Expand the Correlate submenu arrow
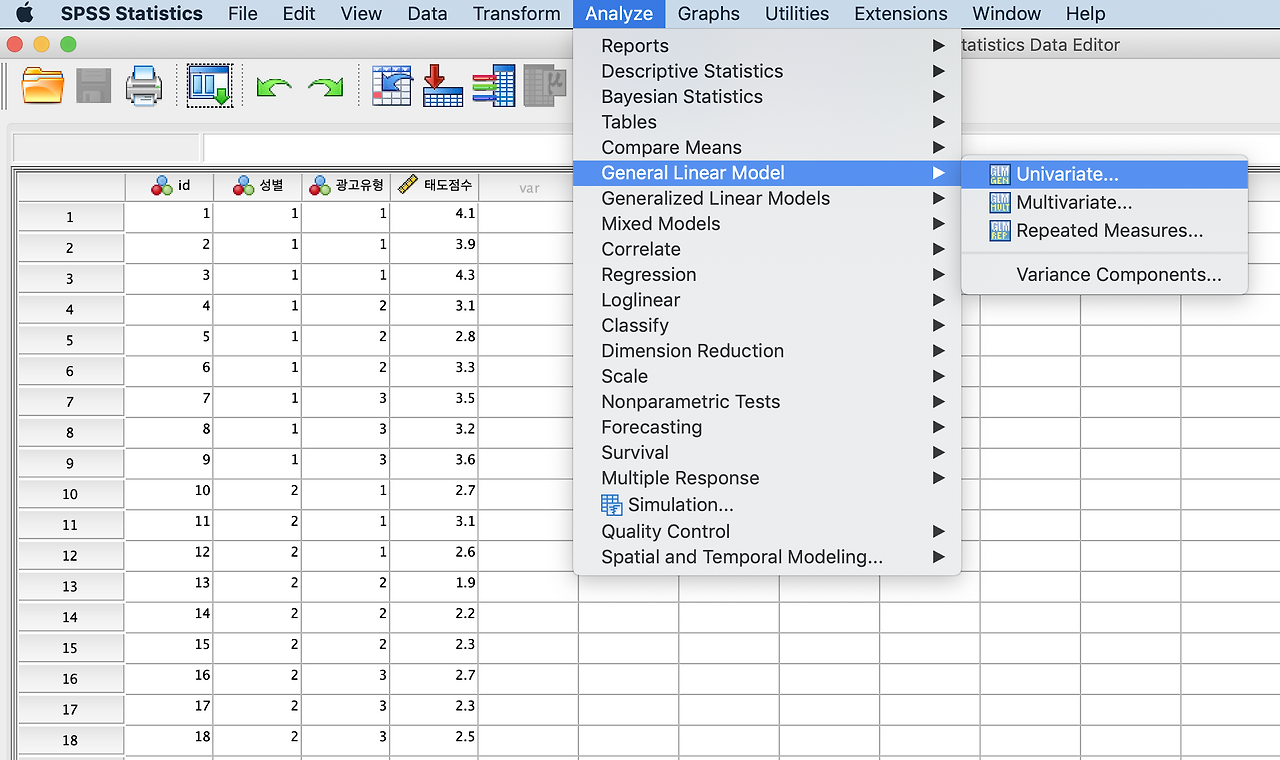 [938, 249]
